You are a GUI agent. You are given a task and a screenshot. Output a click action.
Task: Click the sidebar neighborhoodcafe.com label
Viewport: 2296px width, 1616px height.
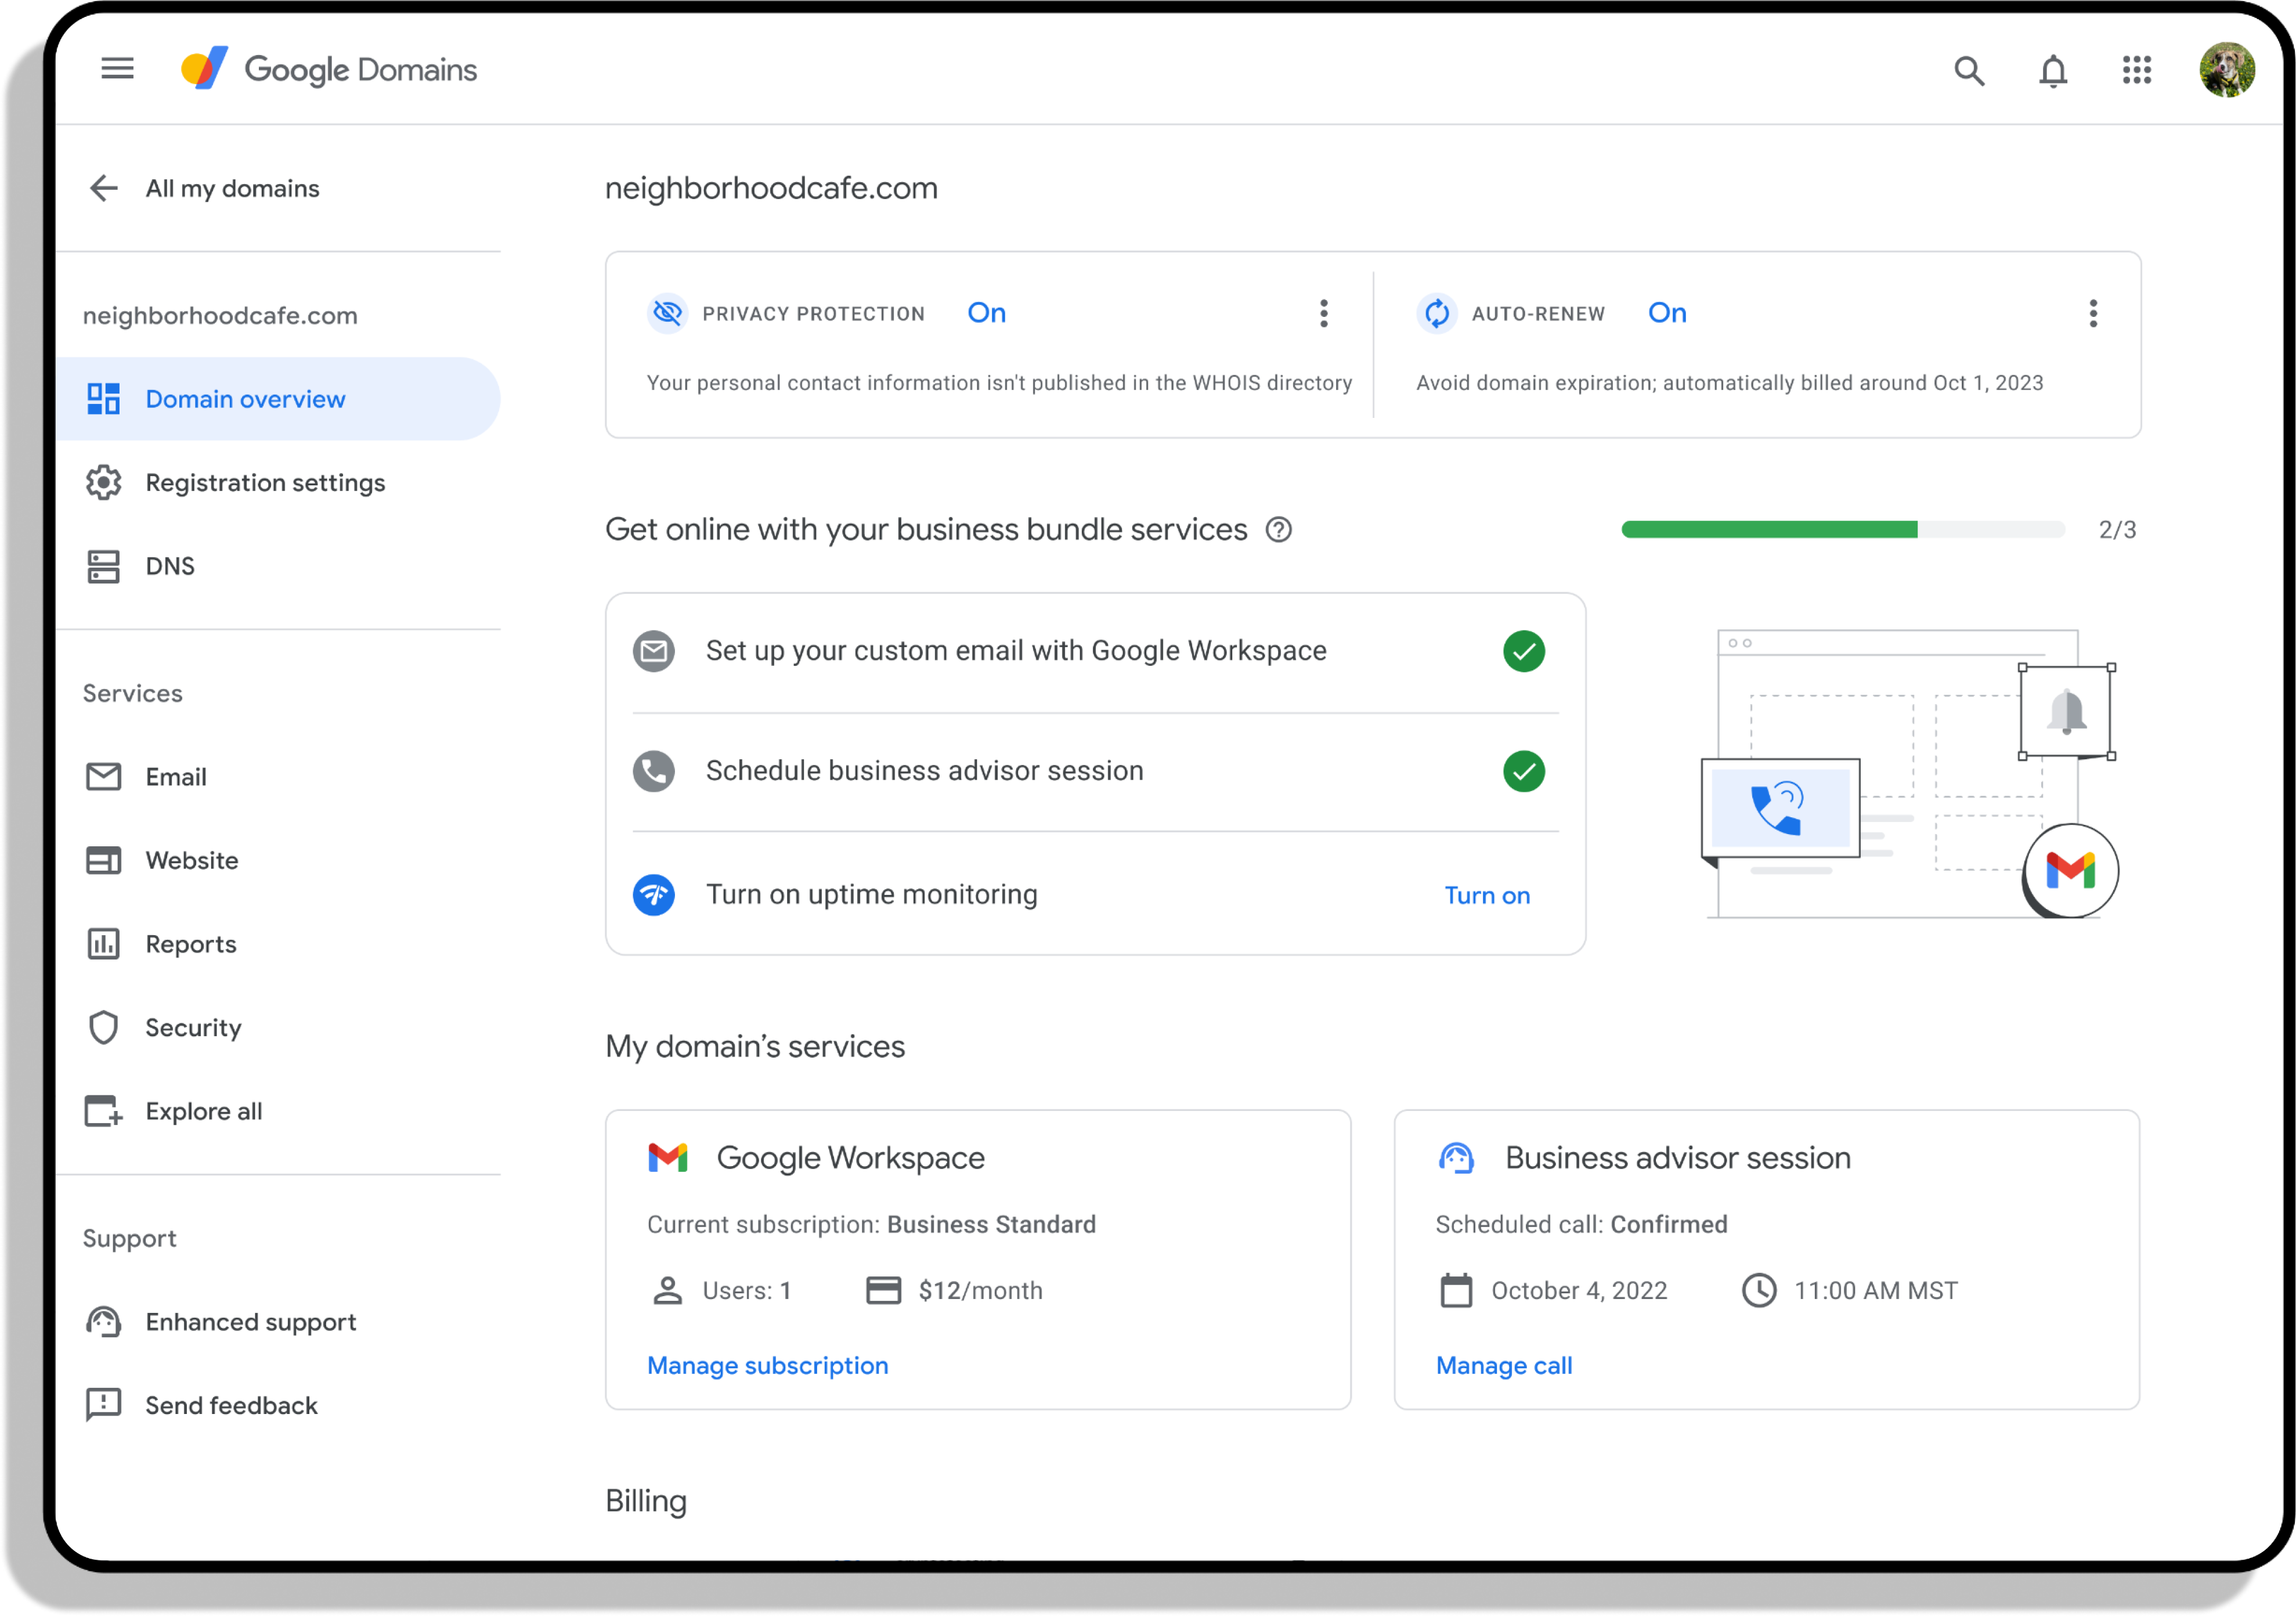(220, 315)
